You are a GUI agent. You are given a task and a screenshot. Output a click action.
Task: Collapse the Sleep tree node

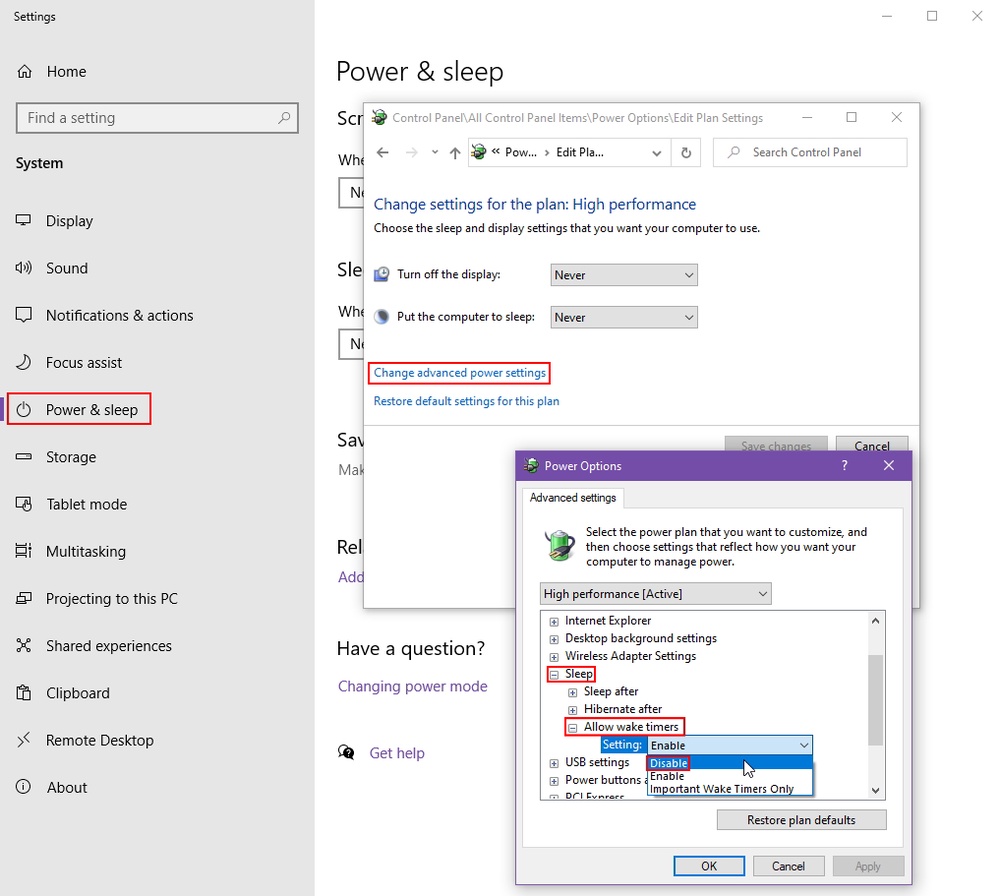pyautogui.click(x=554, y=674)
